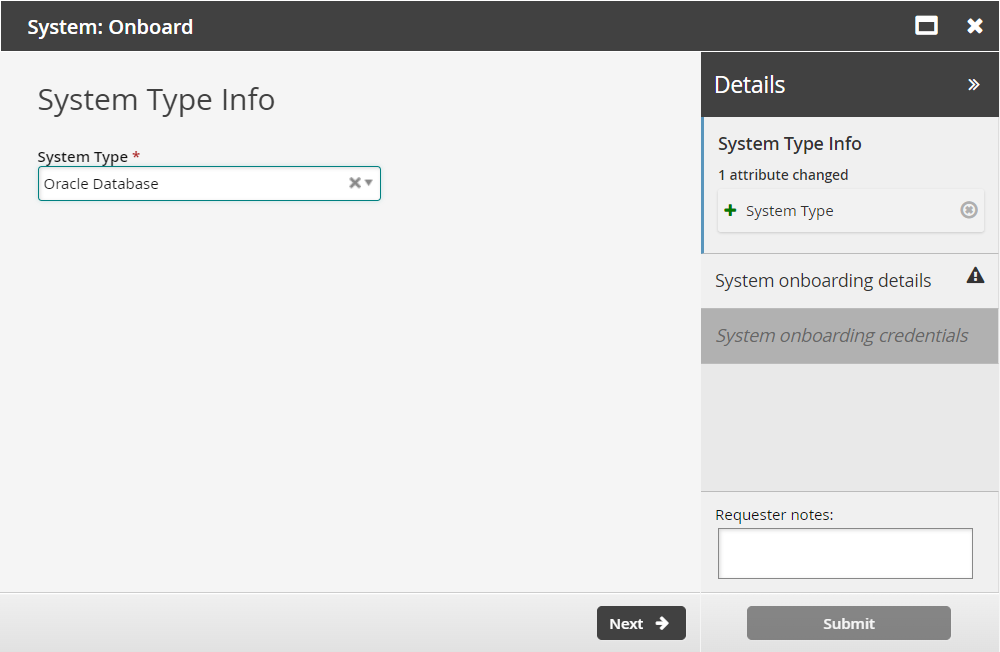Maximize the System: Onboard dialog

pos(927,26)
